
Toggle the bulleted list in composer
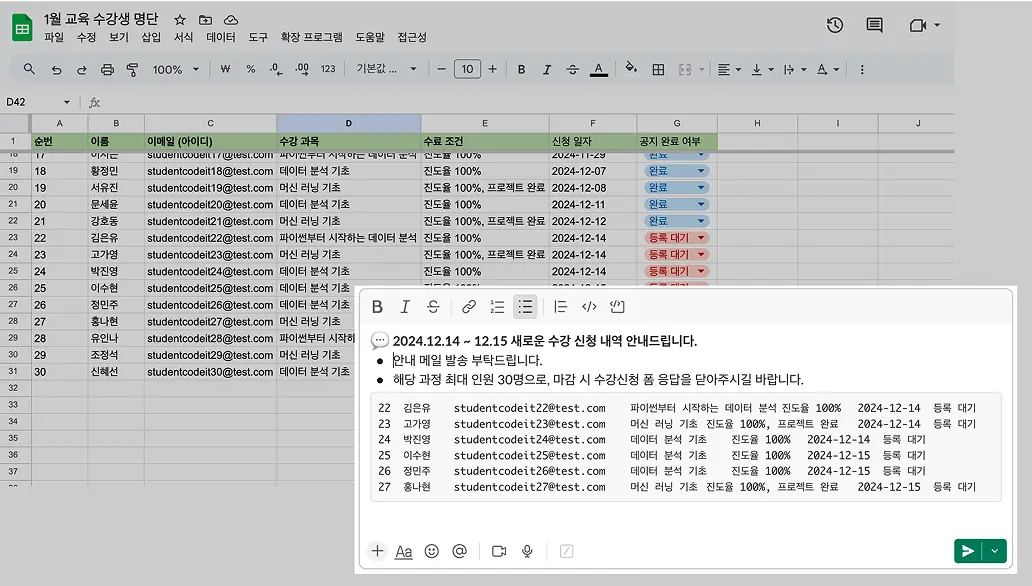point(525,307)
